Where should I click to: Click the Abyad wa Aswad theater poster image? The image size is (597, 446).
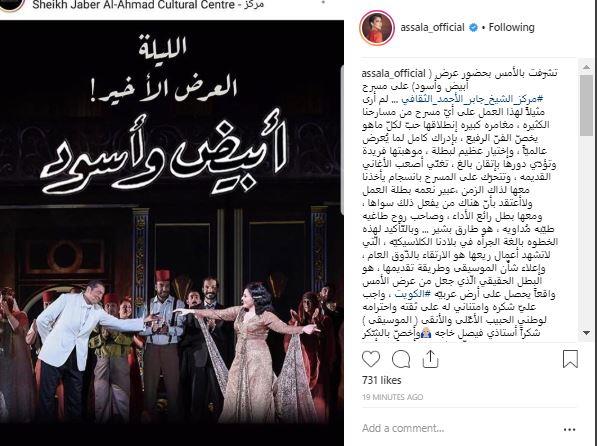coord(172,222)
